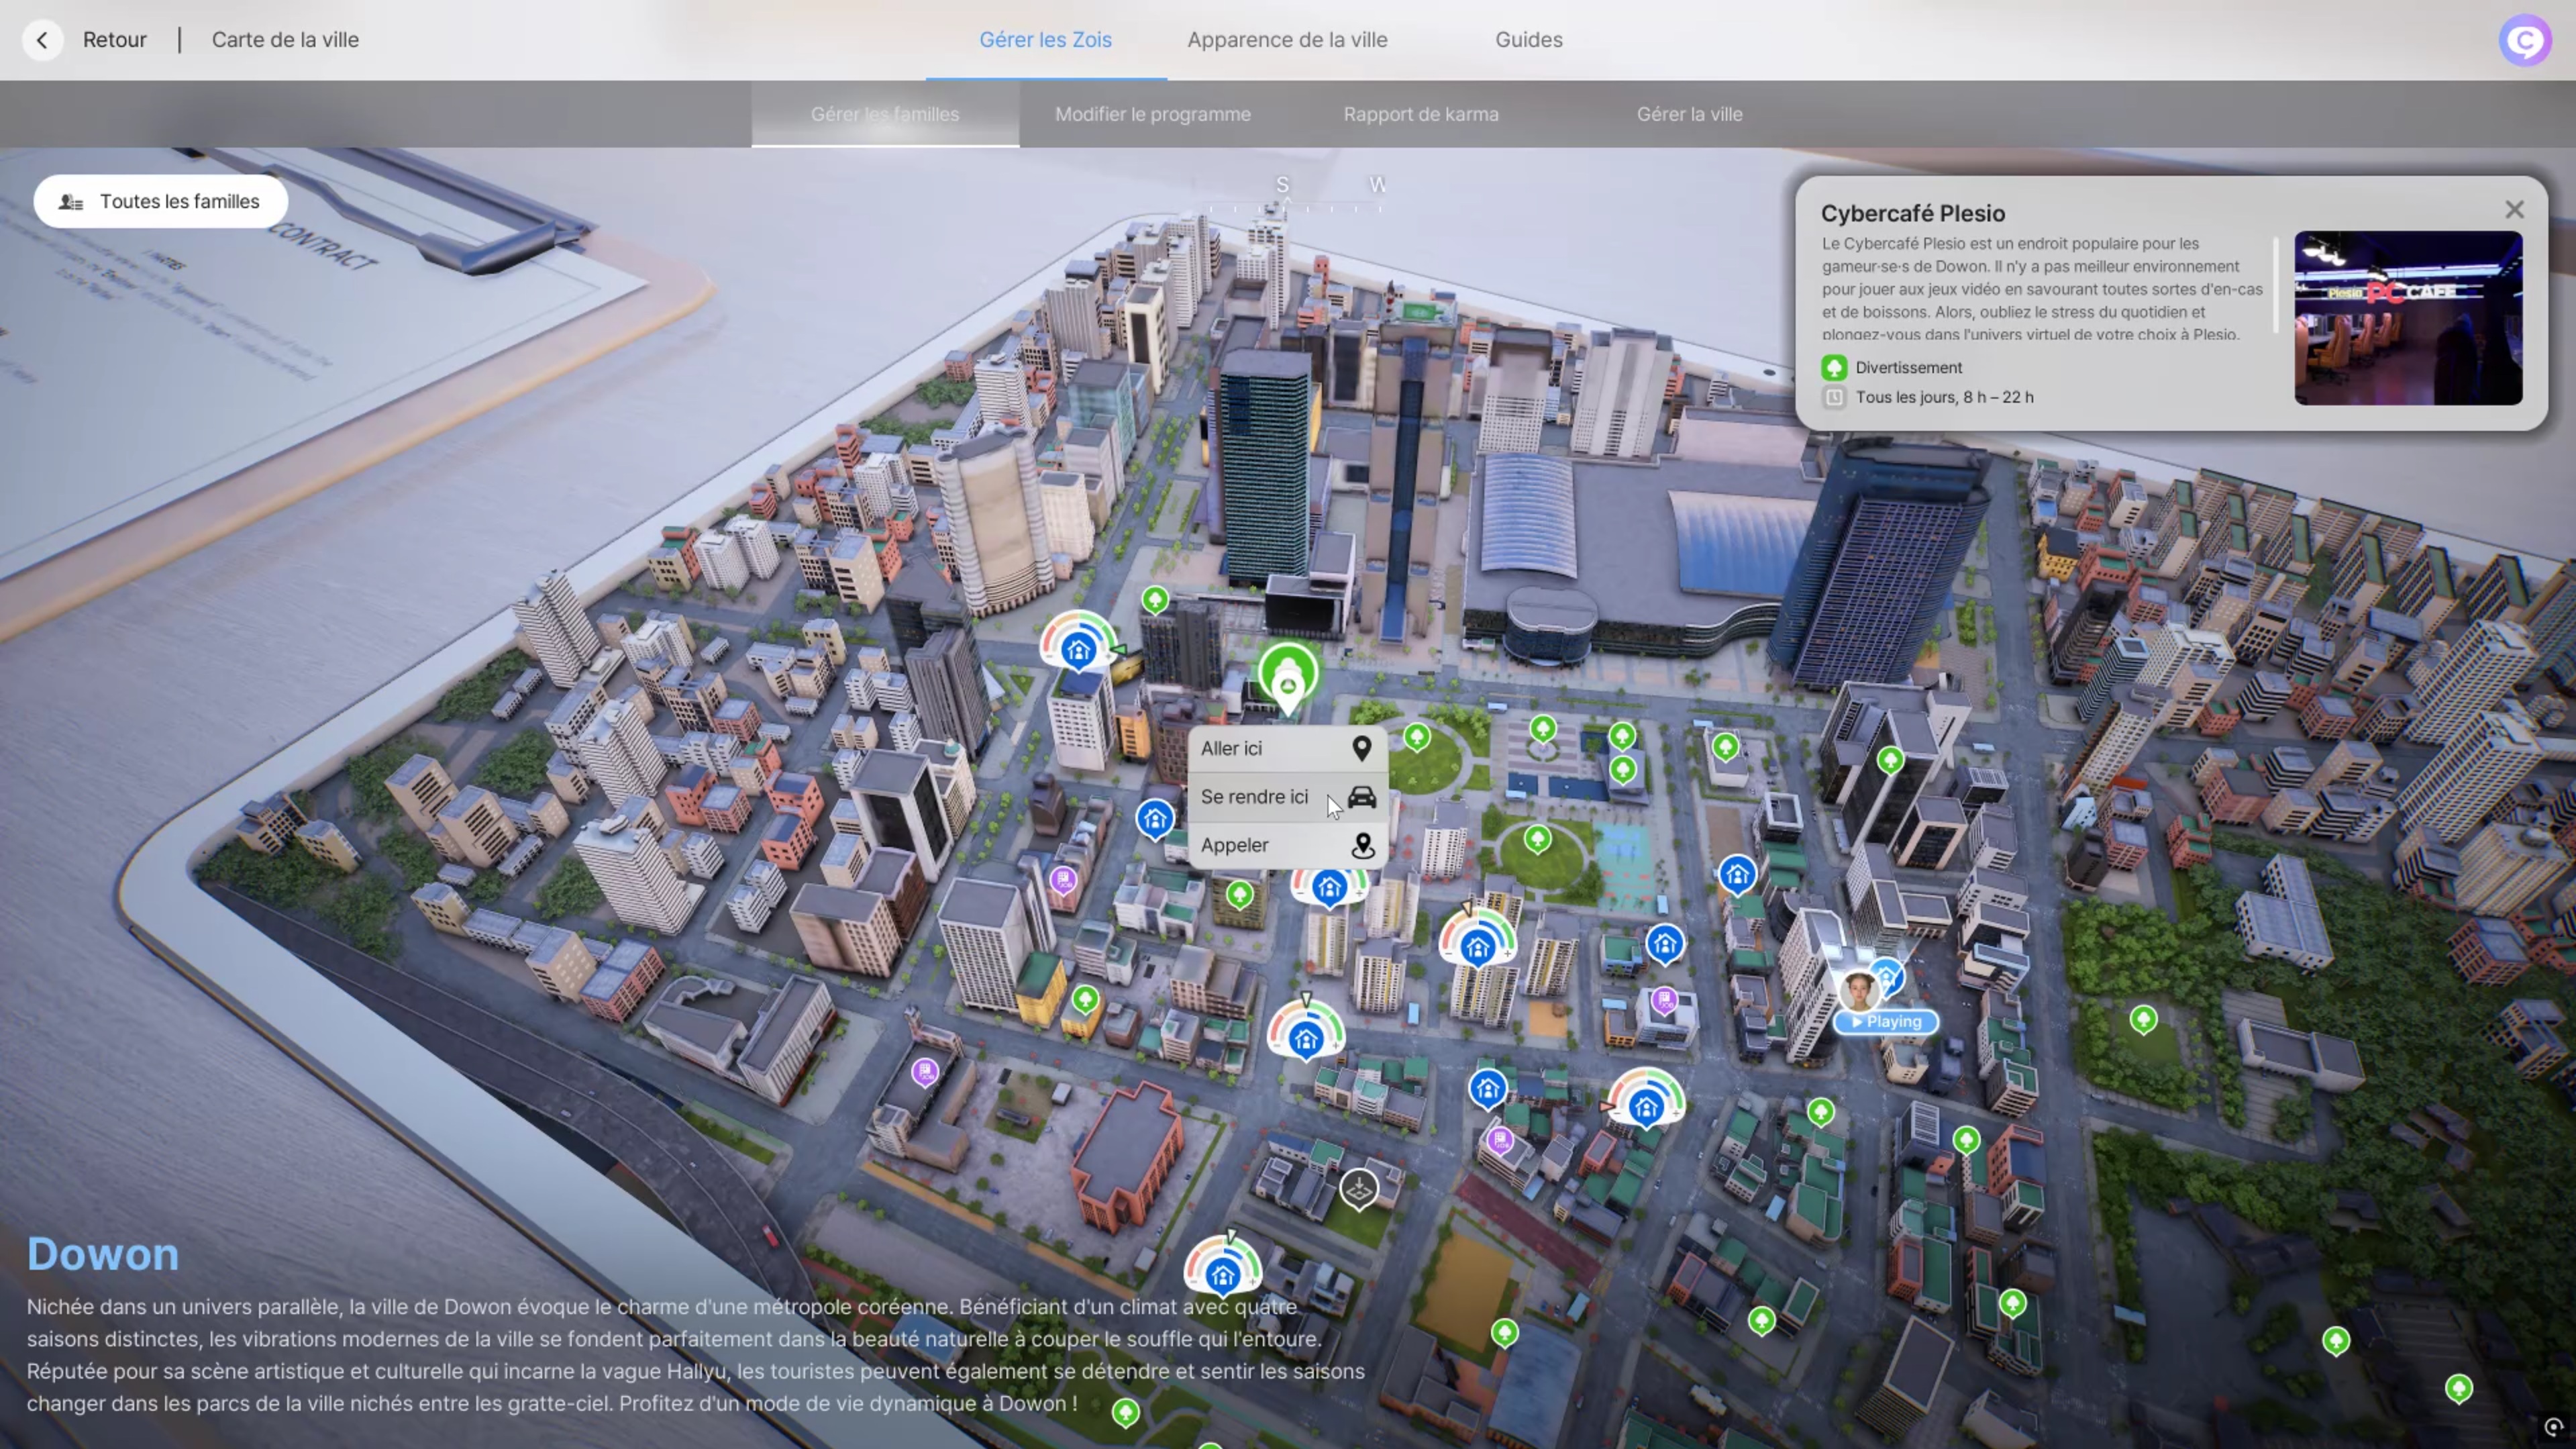This screenshot has height=1449, width=2576.
Task: Click the selected green Cybercafé map pin
Action: (1288, 676)
